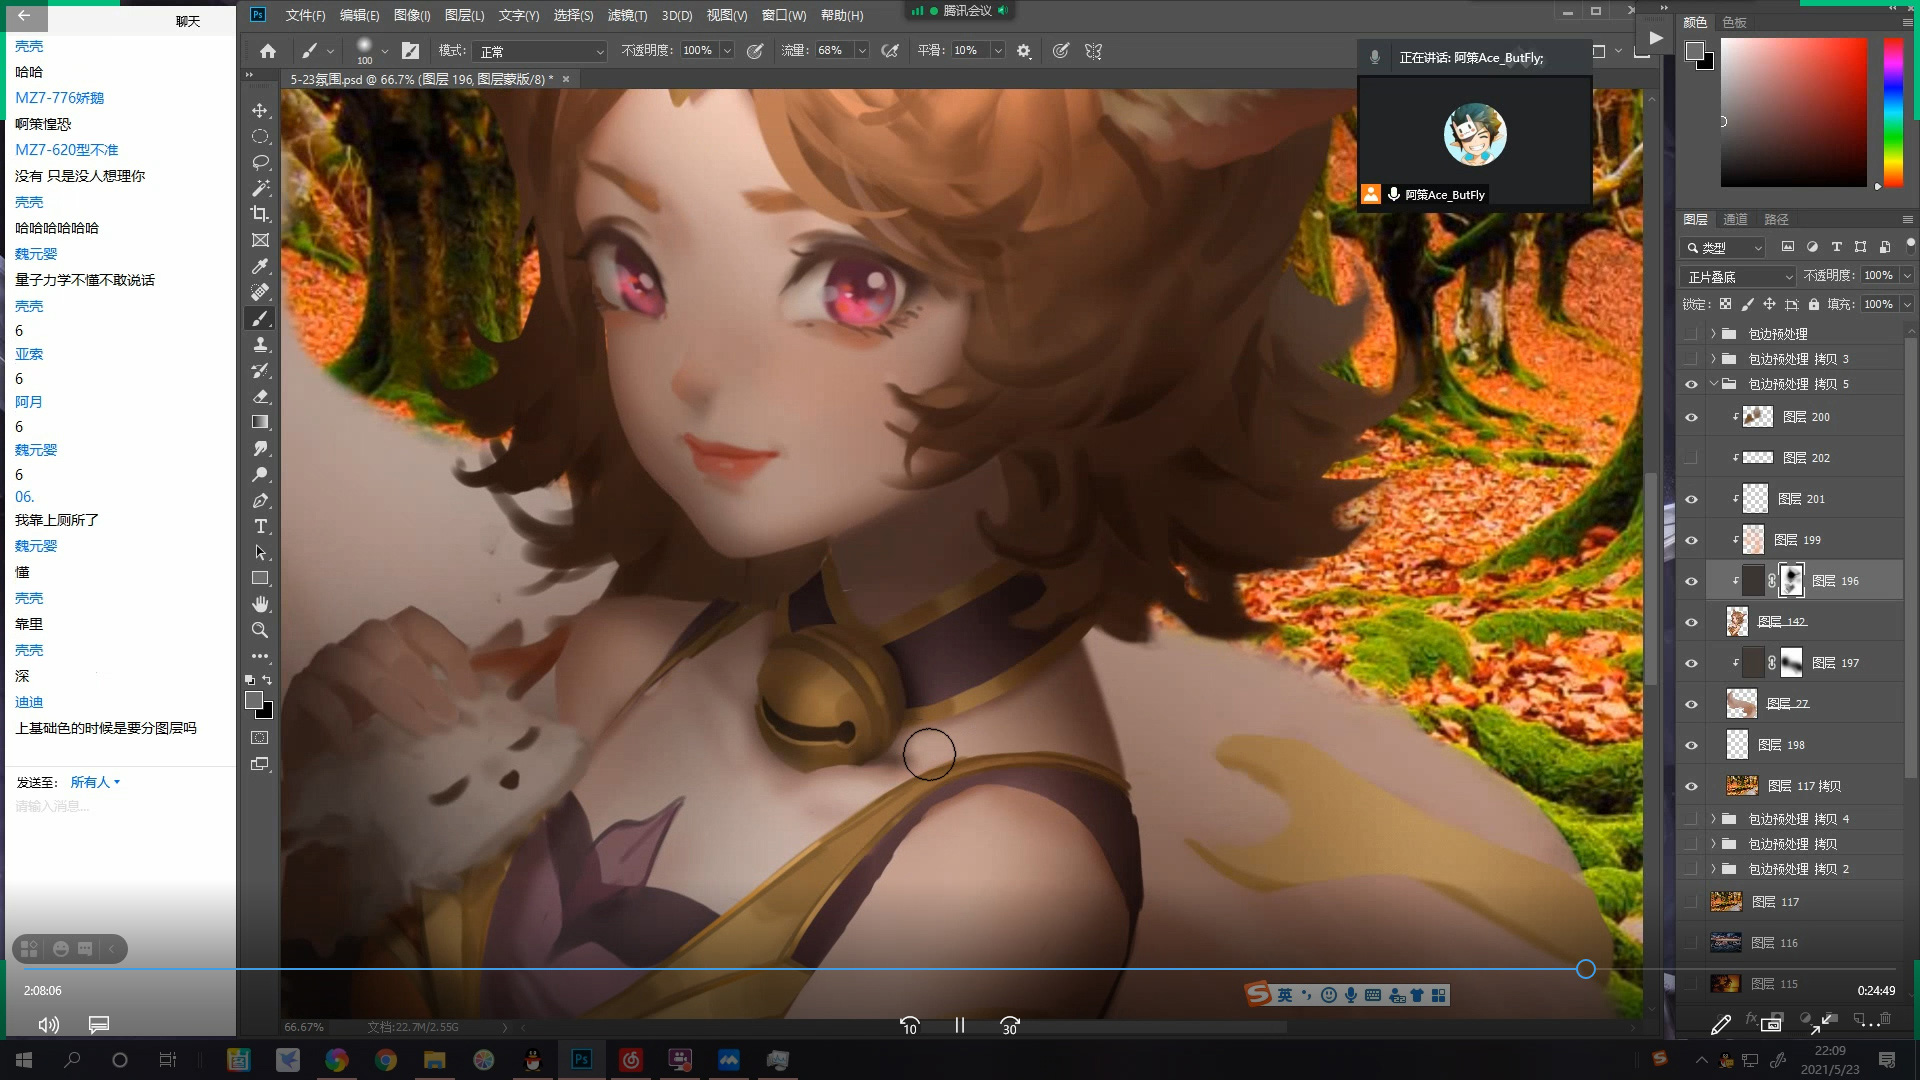Click the video progress bar handle
Viewport: 1920px width, 1080px height.
(x=1585, y=969)
